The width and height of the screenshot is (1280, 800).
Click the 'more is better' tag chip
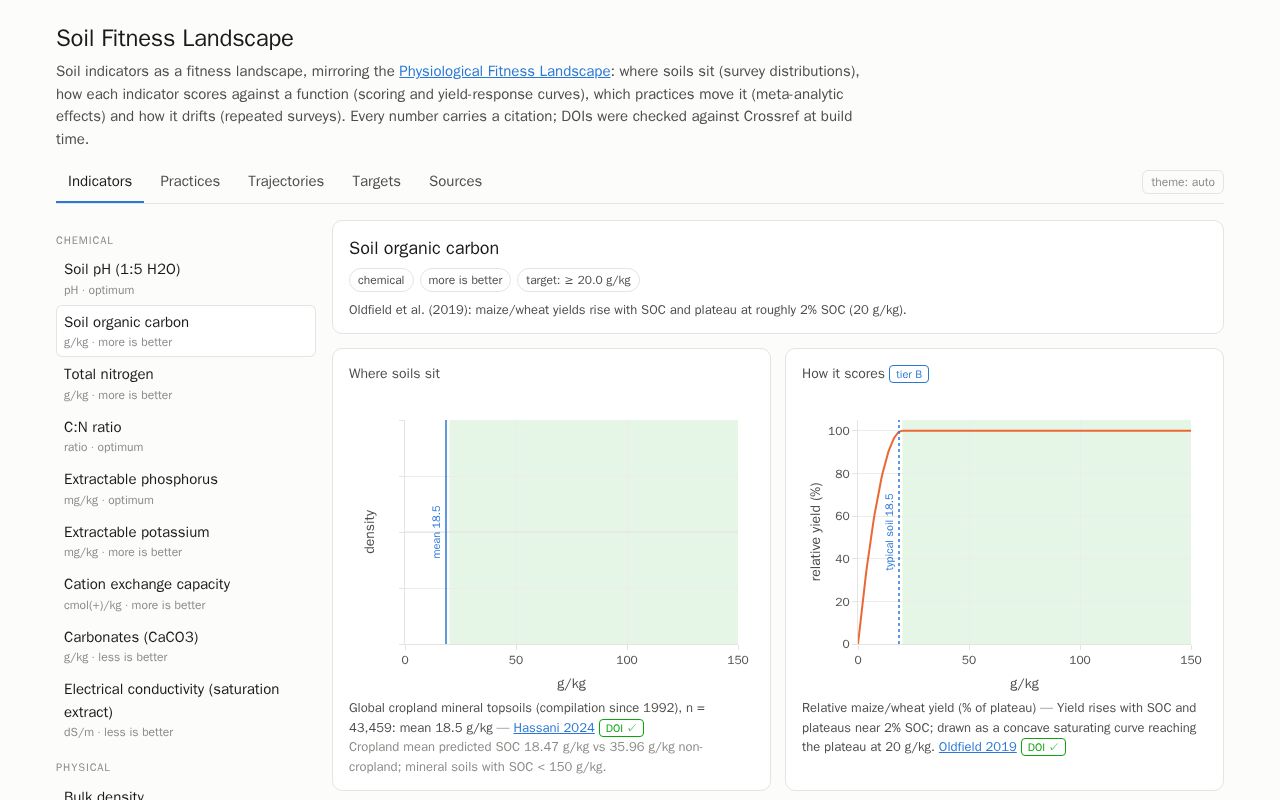[x=465, y=280]
